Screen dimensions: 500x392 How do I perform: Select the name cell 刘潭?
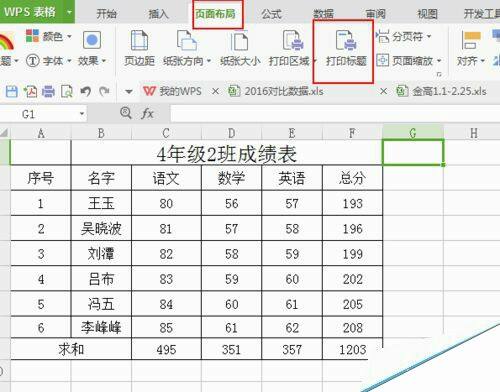point(101,254)
